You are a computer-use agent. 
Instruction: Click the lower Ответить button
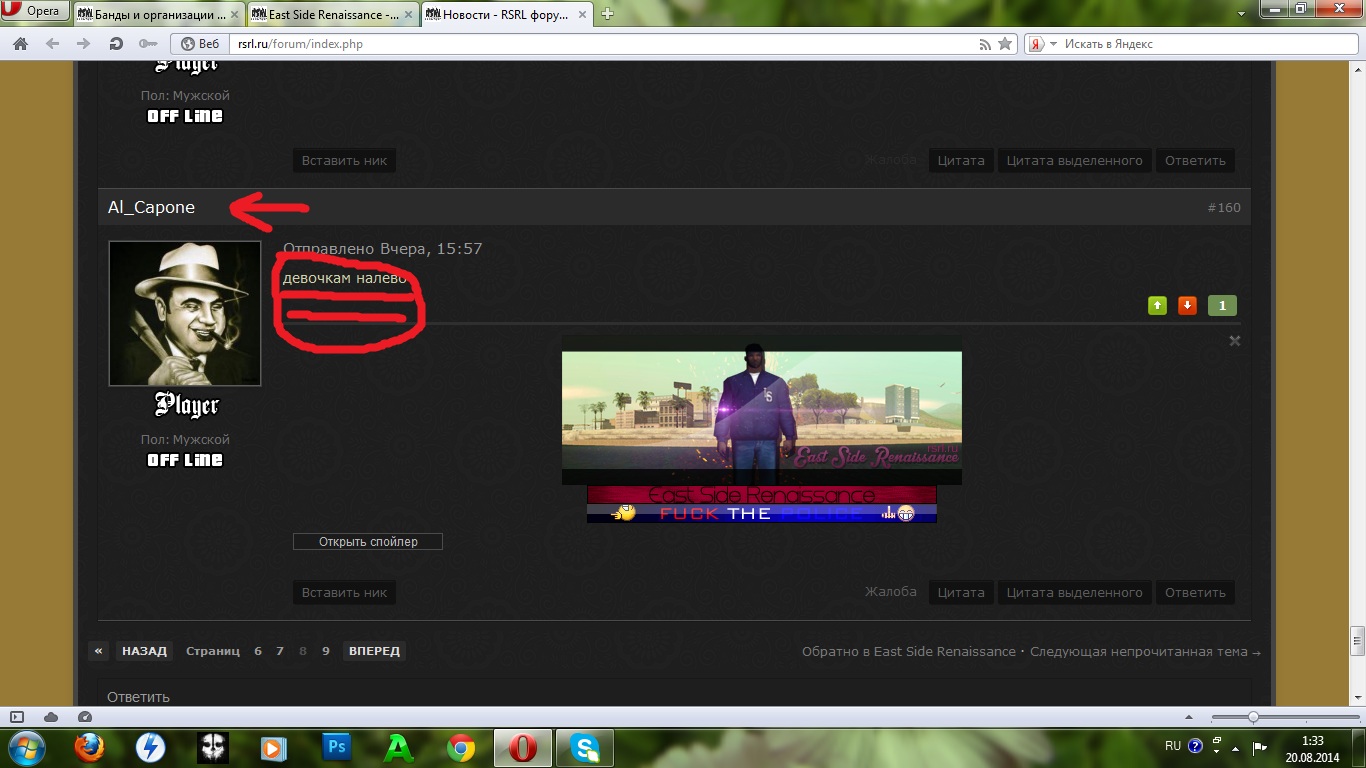pos(1195,592)
